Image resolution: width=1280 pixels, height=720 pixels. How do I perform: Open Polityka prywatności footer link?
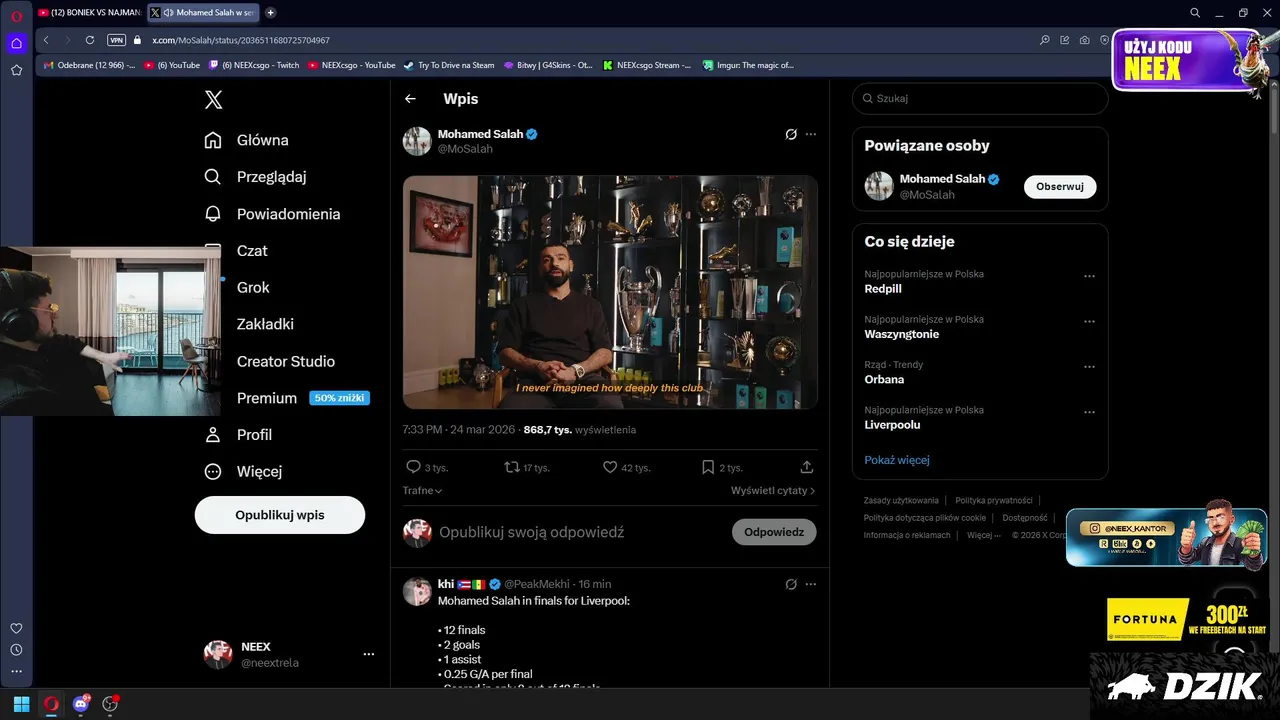pos(994,500)
